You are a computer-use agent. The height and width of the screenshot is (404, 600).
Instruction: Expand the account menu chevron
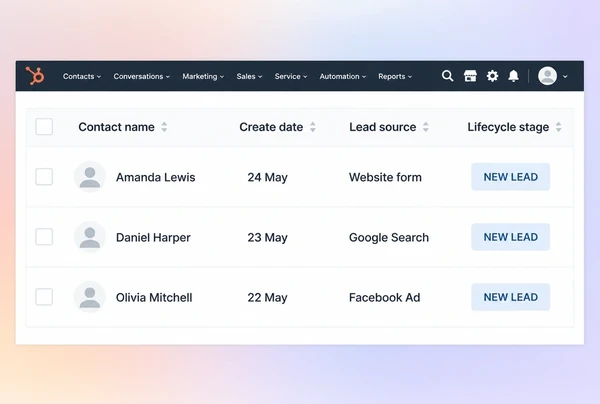click(x=565, y=77)
